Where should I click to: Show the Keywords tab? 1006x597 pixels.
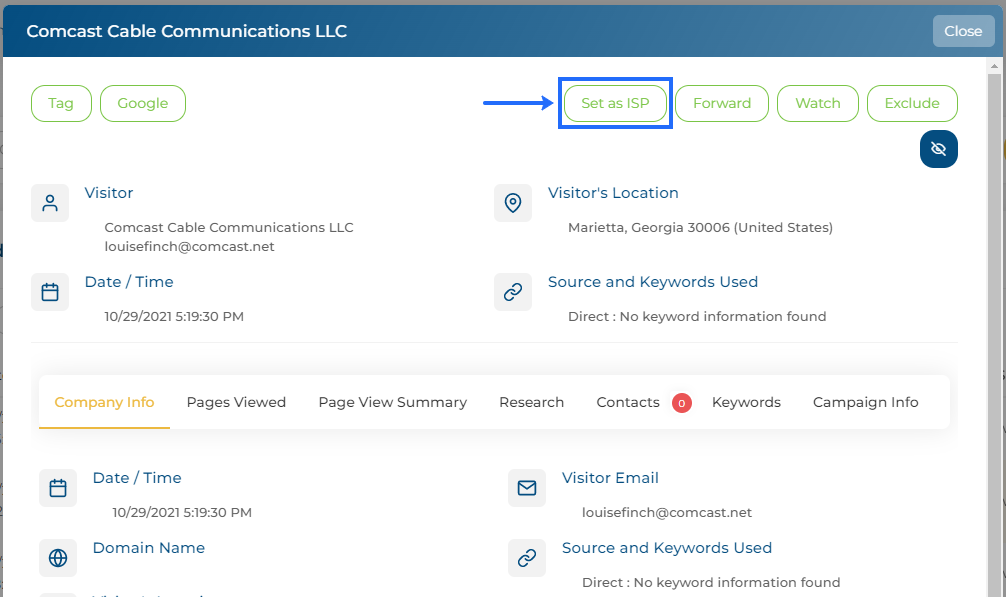point(746,402)
